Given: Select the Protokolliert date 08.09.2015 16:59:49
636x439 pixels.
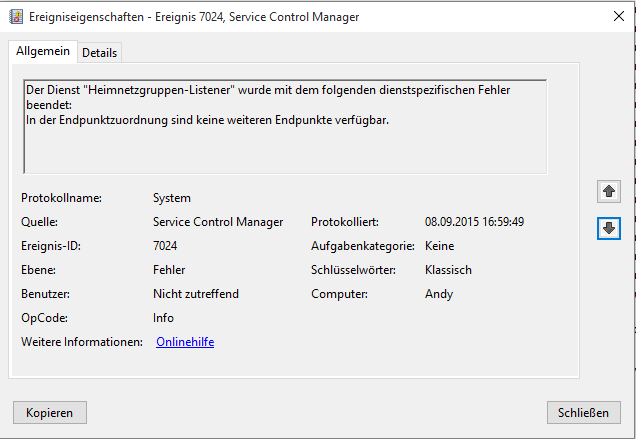Looking at the screenshot, I should [x=474, y=222].
